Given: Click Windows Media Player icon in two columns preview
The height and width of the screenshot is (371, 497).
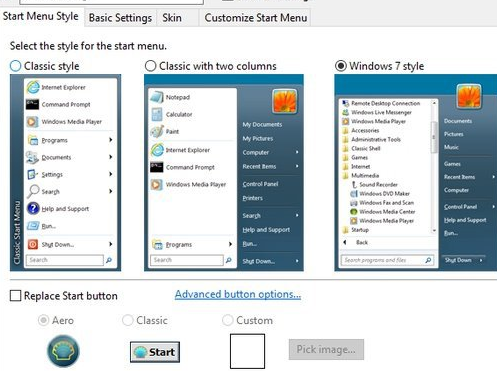Looking at the screenshot, I should pos(156,184).
